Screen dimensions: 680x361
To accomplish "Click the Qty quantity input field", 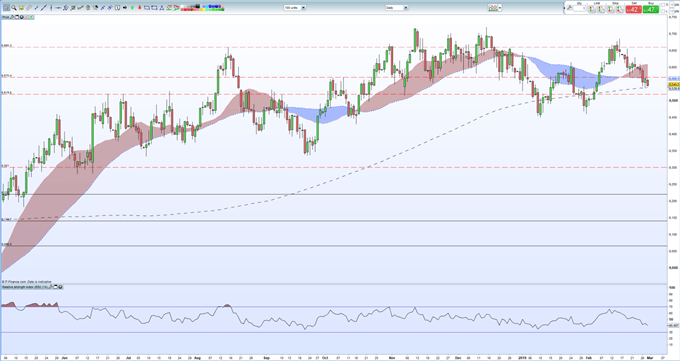I will click(579, 8).
